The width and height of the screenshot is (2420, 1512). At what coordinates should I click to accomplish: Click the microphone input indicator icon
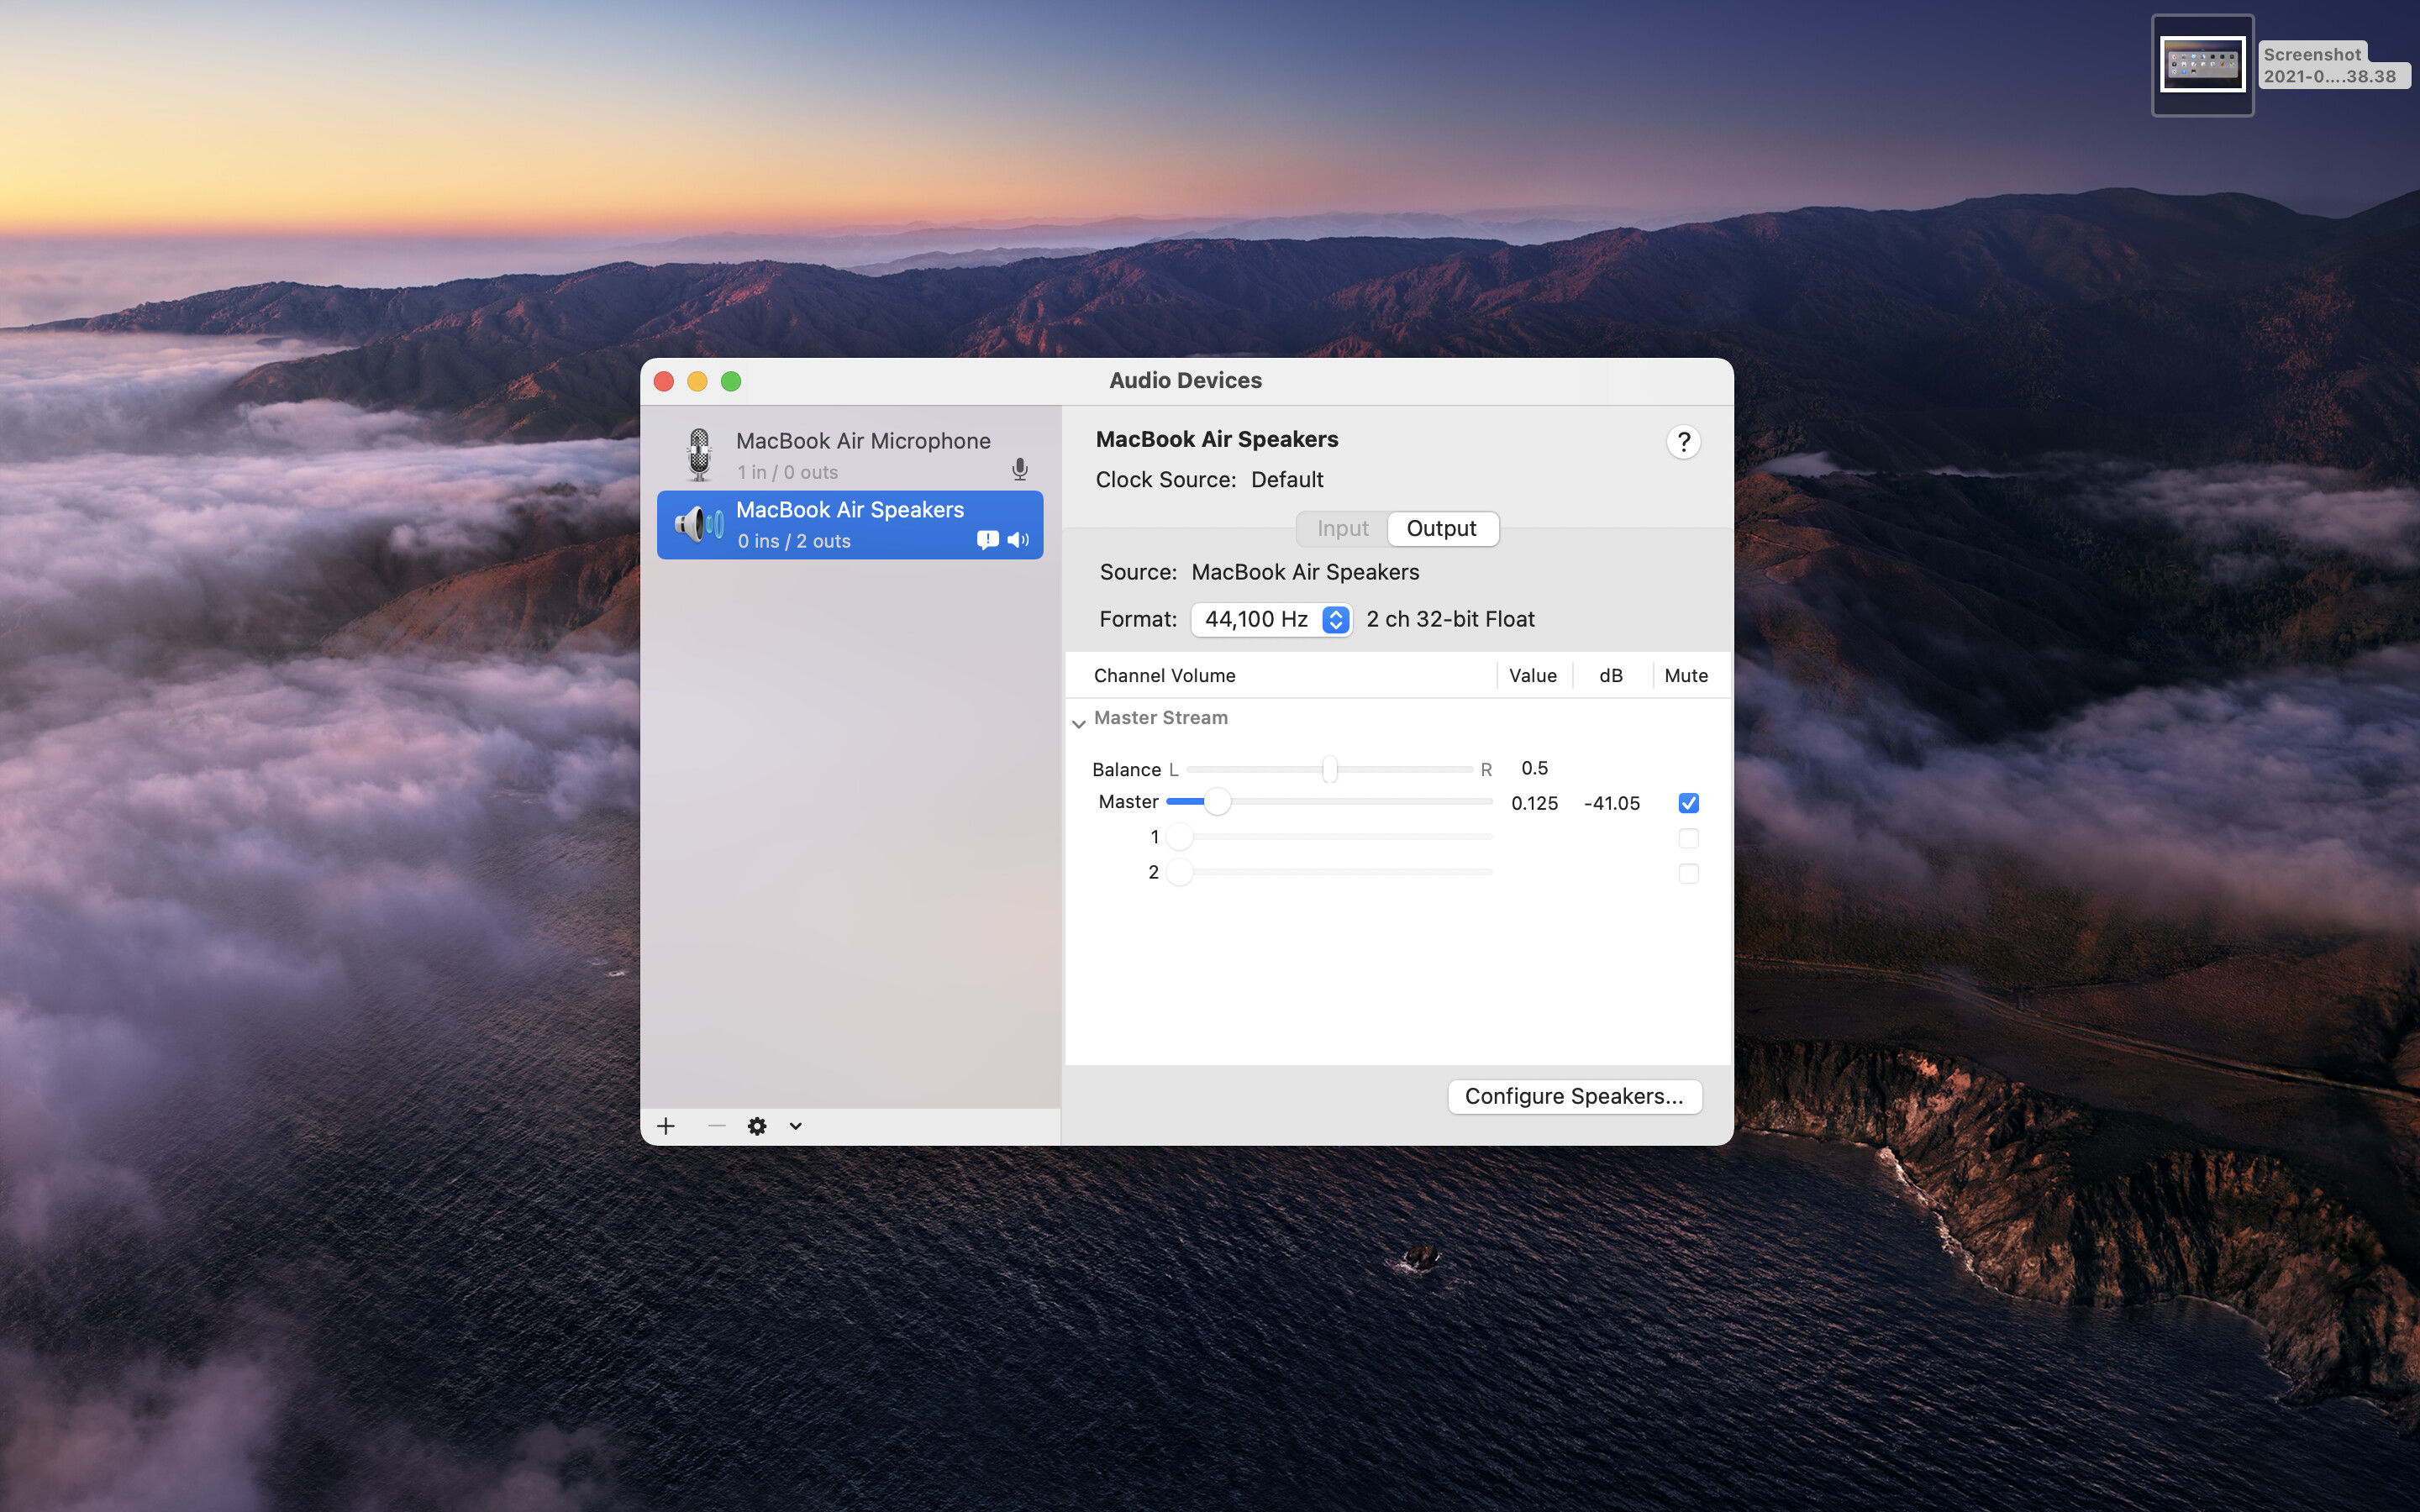[1019, 469]
